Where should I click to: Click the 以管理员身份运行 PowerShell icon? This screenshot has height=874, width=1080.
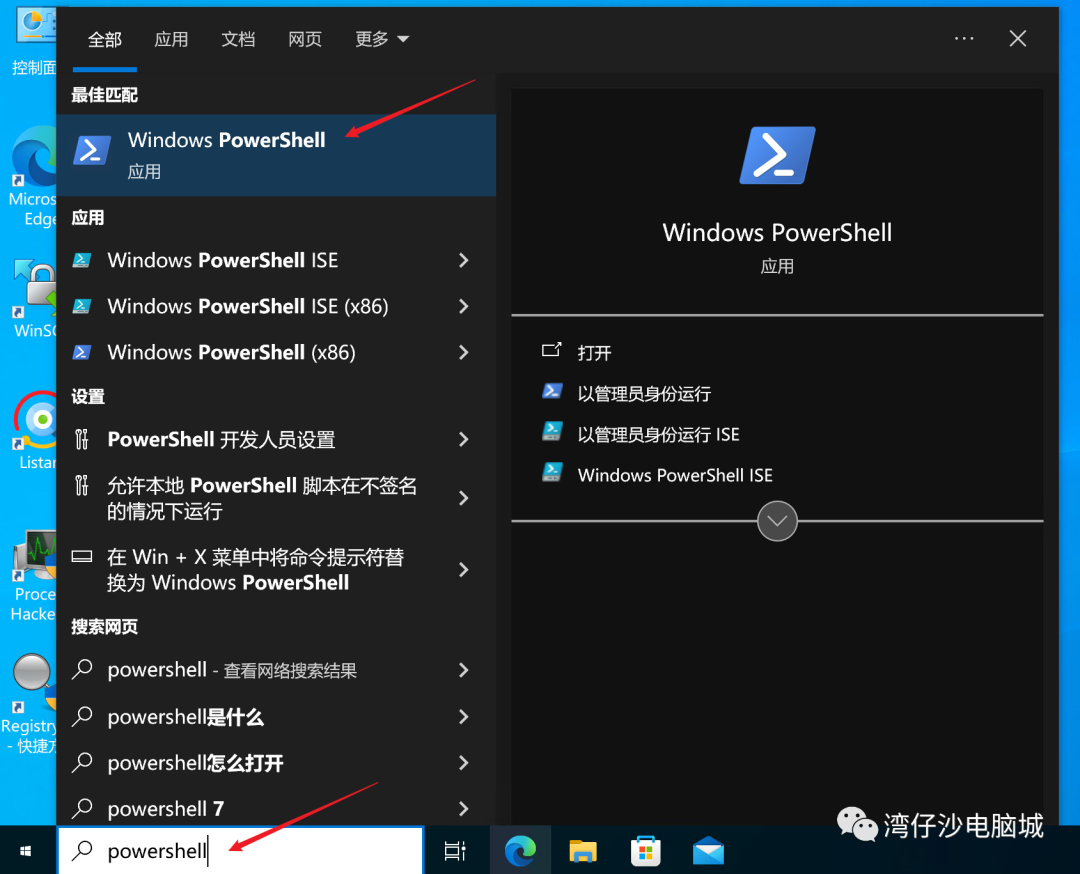[552, 392]
